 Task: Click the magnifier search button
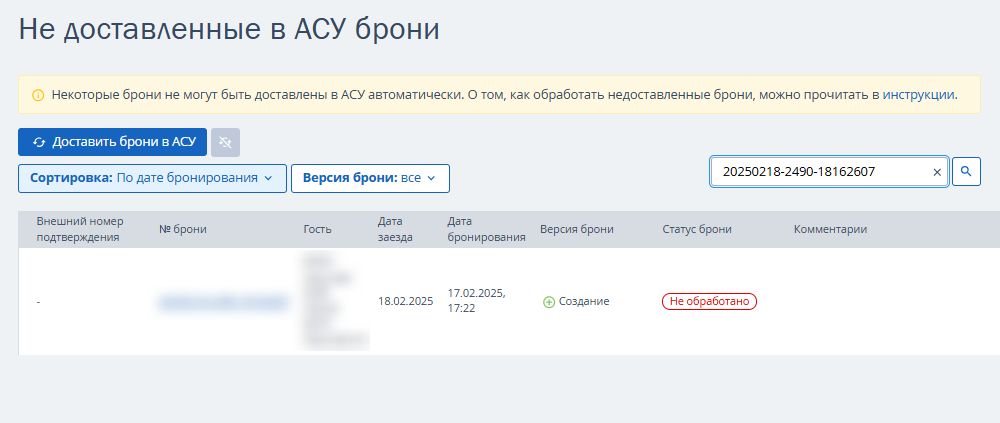(x=966, y=172)
